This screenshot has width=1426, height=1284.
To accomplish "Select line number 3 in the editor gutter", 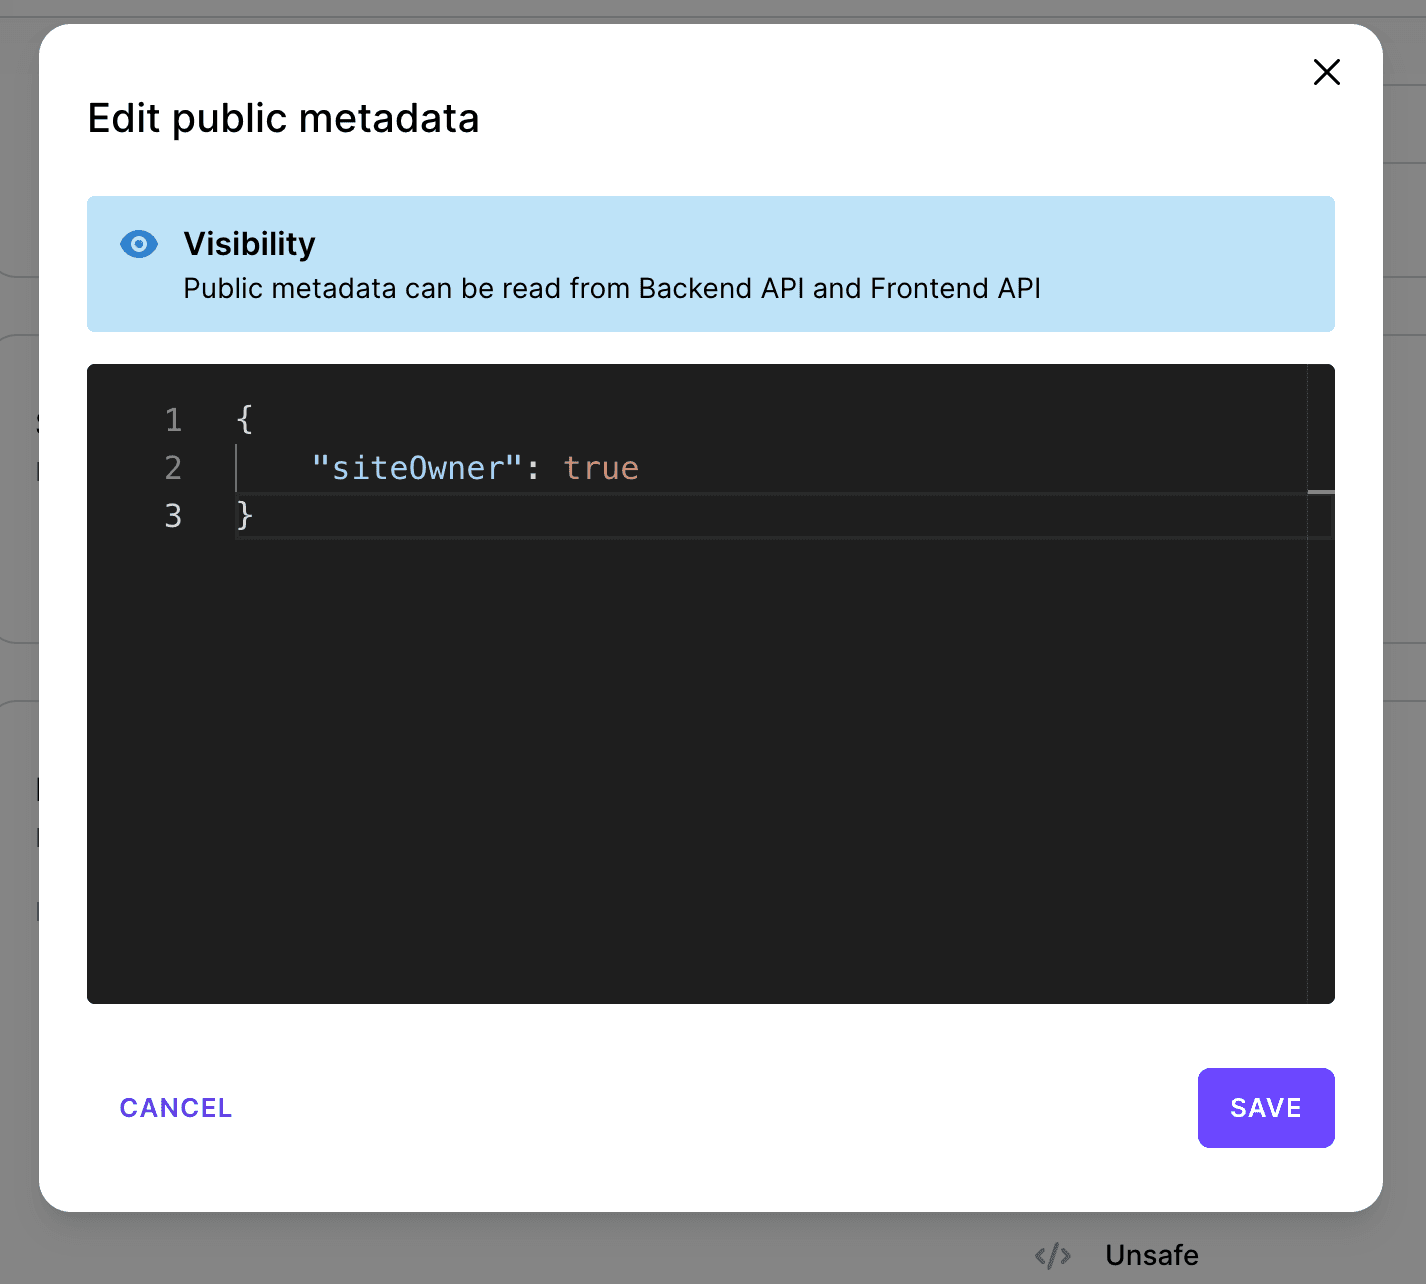I will (x=173, y=516).
